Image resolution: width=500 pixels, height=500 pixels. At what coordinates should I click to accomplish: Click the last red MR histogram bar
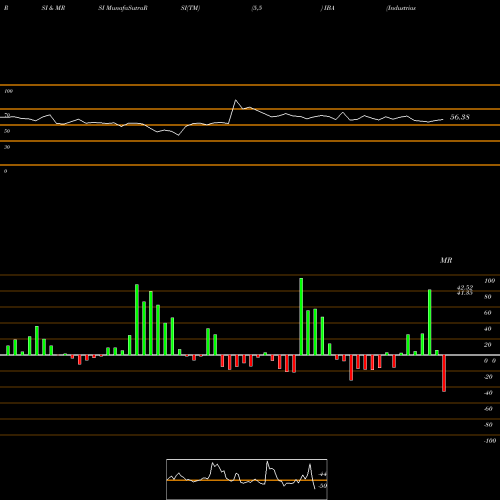click(444, 373)
